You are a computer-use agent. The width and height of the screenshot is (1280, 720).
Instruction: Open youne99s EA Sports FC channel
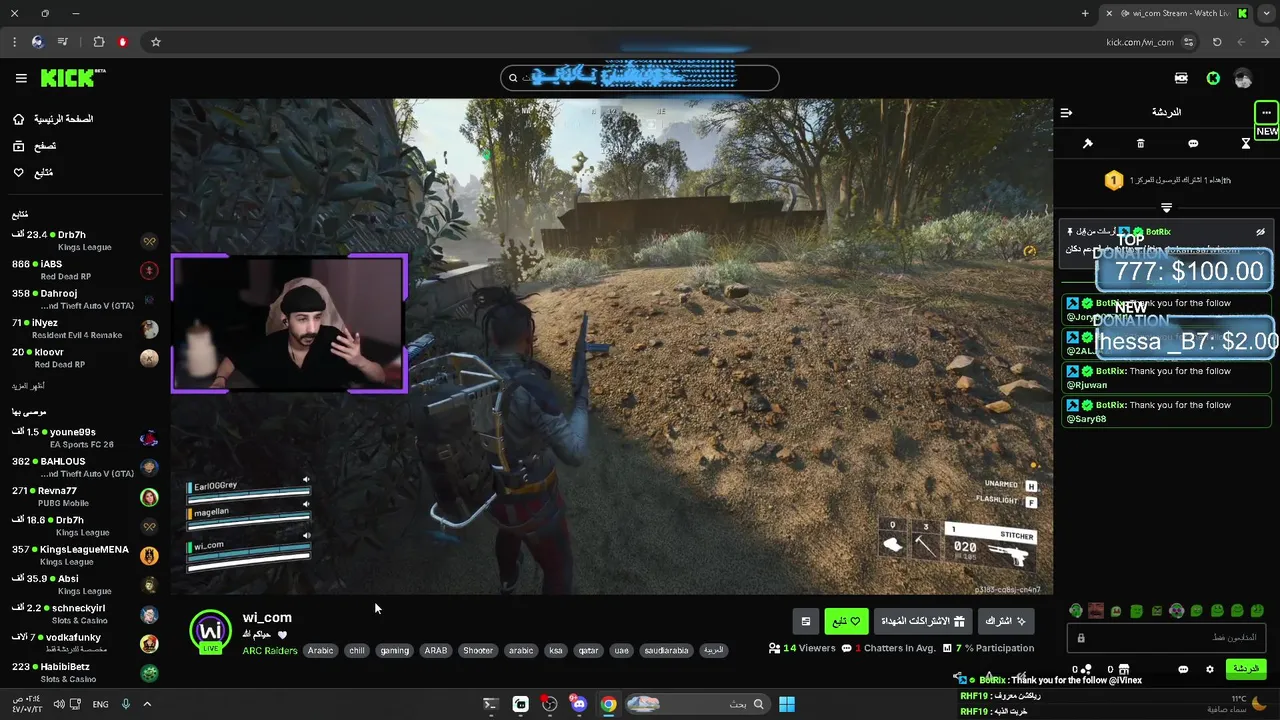84,438
